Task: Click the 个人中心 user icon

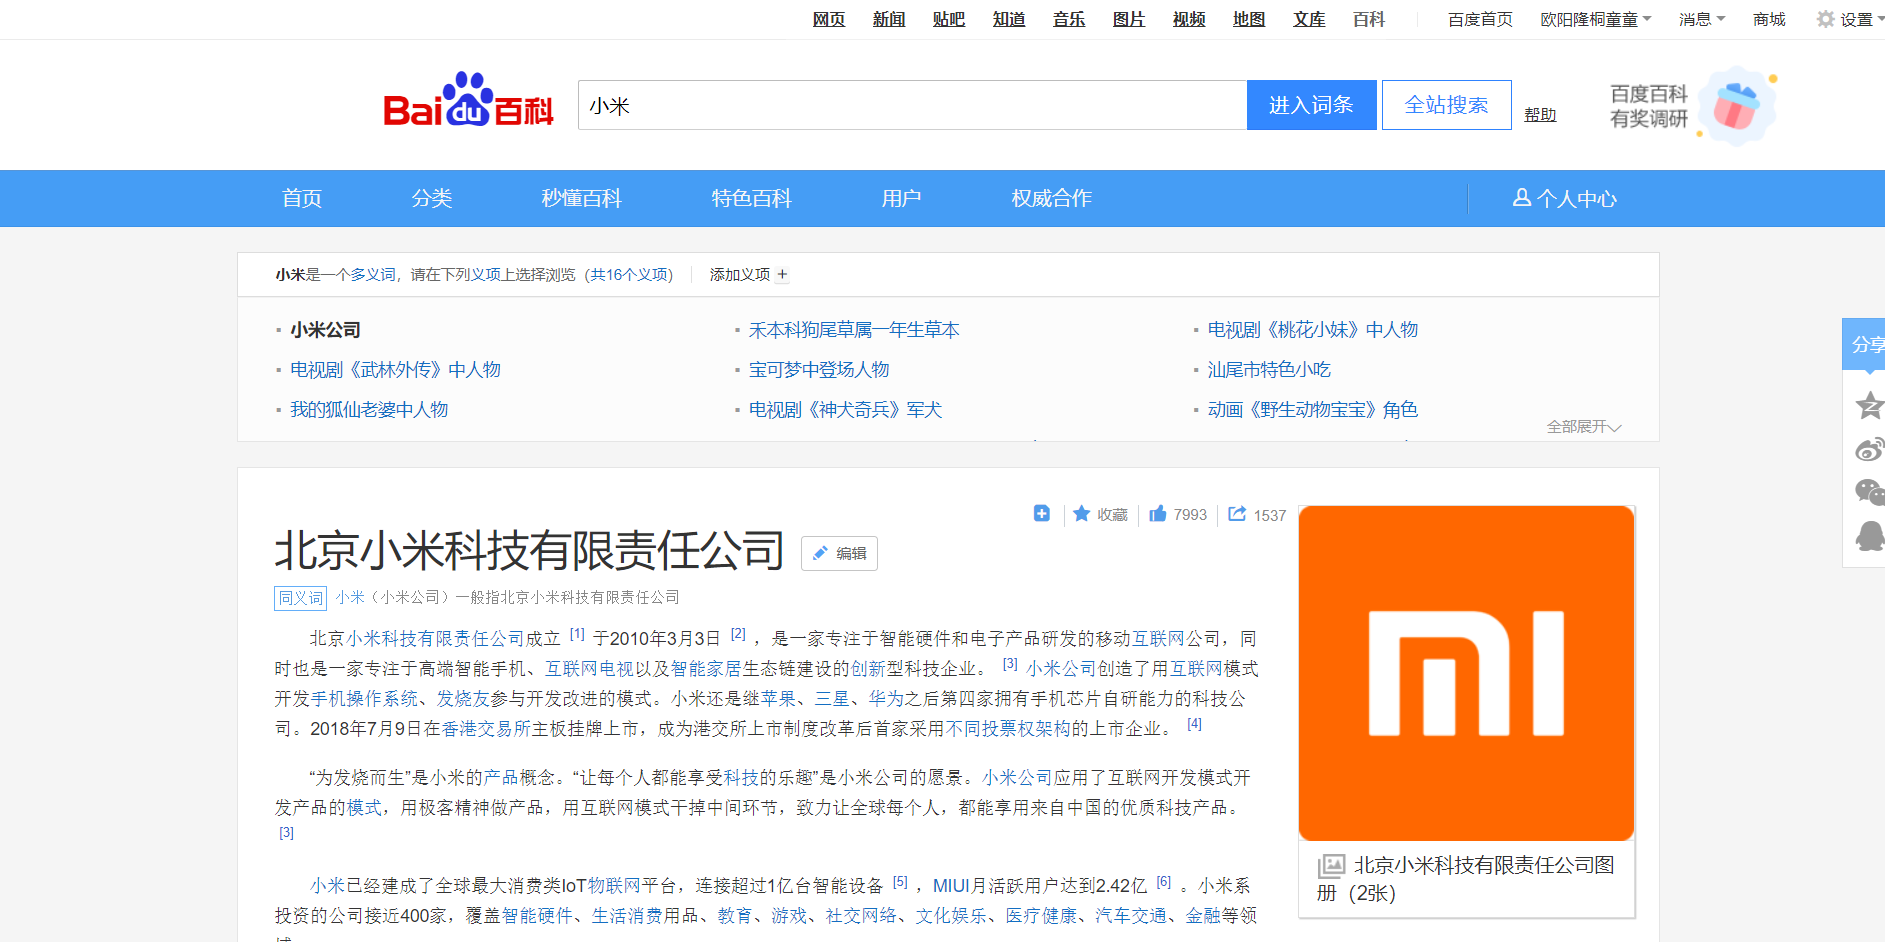Action: pos(1522,198)
